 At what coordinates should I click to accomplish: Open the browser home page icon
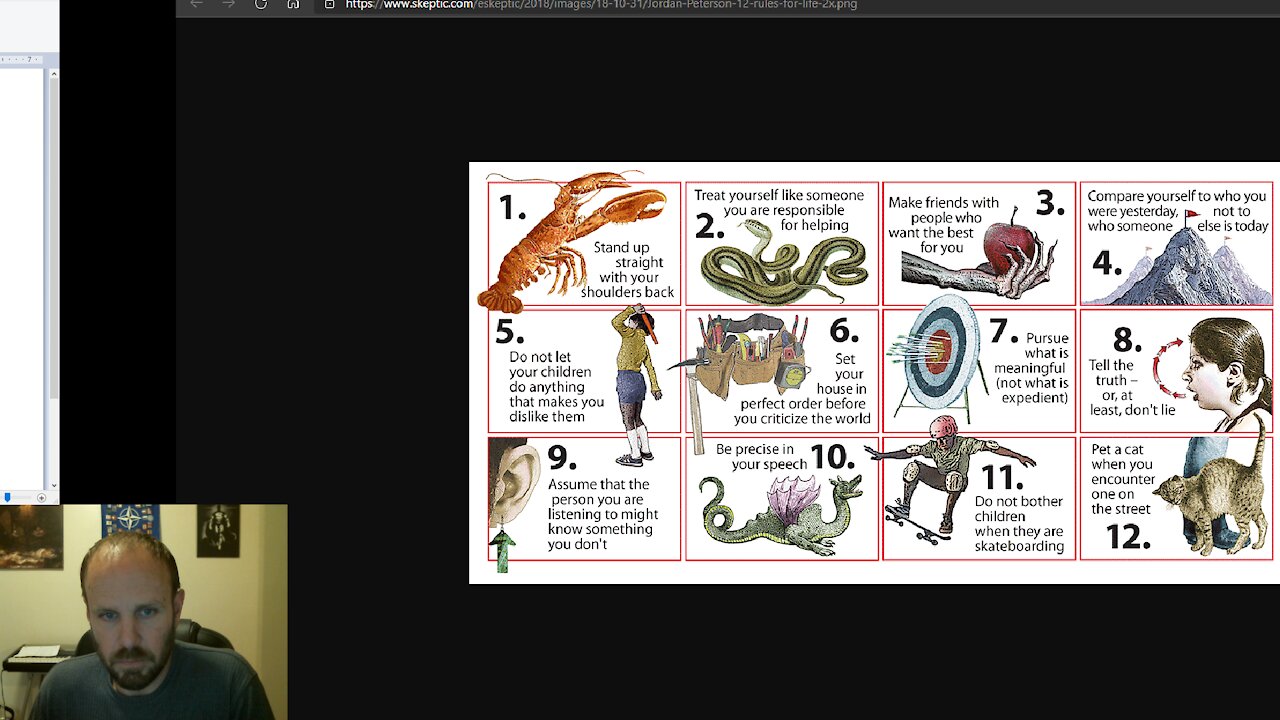[293, 4]
